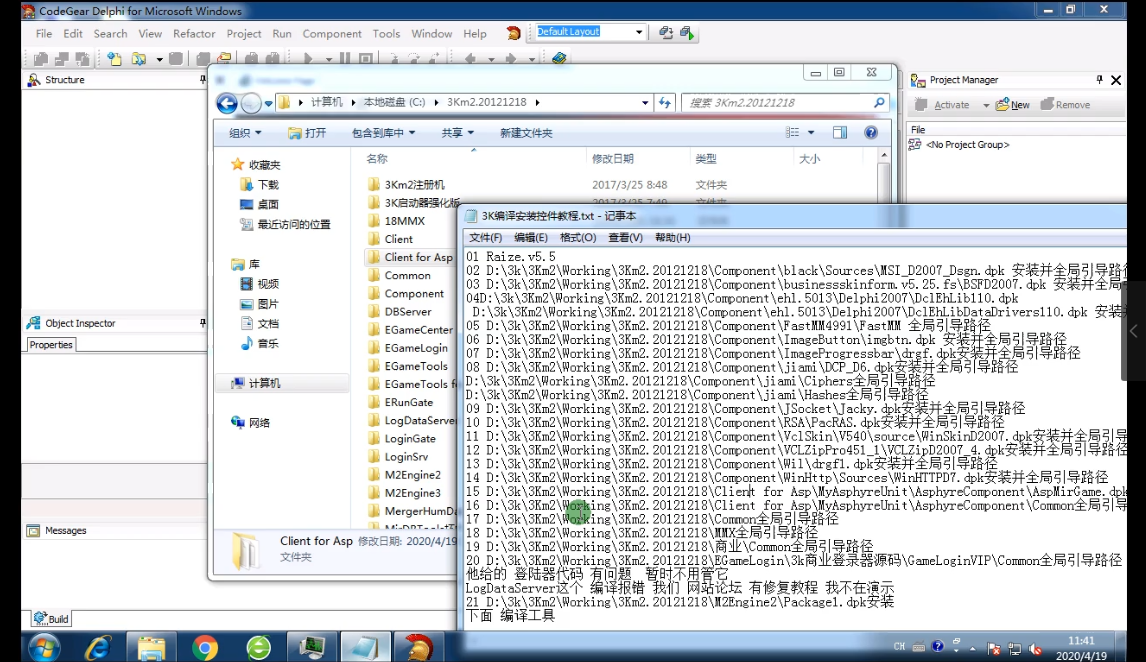Select Component folder in Explorer list
1146x662 pixels.
pyautogui.click(x=414, y=293)
